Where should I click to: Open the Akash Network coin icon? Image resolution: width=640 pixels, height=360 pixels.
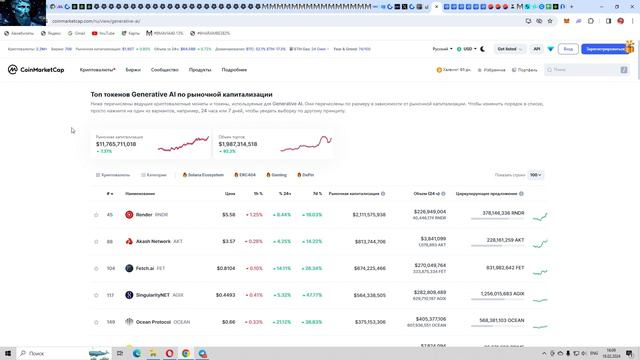point(129,242)
